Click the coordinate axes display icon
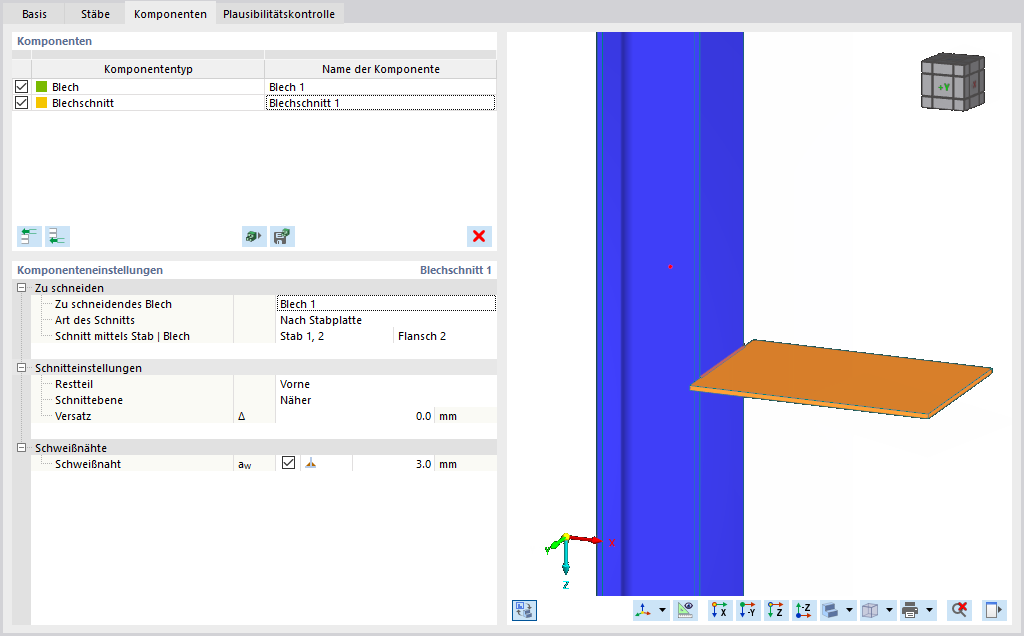This screenshot has width=1024, height=636. pyautogui.click(x=643, y=610)
